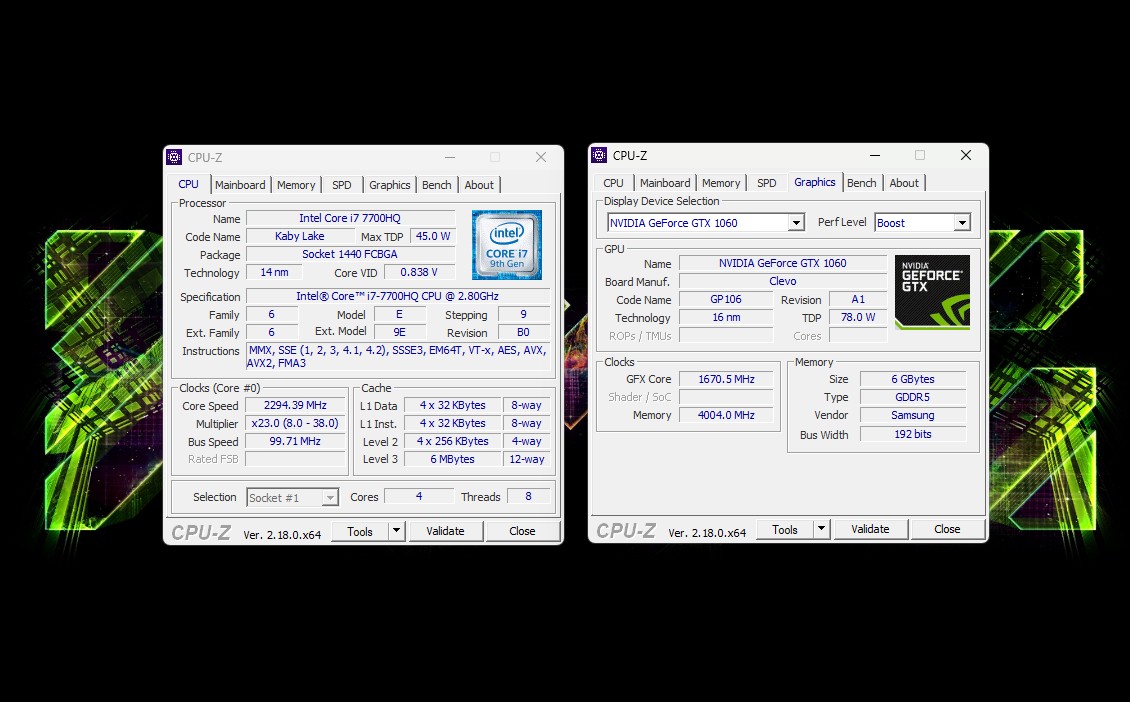The width and height of the screenshot is (1130, 702).
Task: Click the GPU Name field NVIDIA GeForce GTX 1060
Action: [783, 263]
